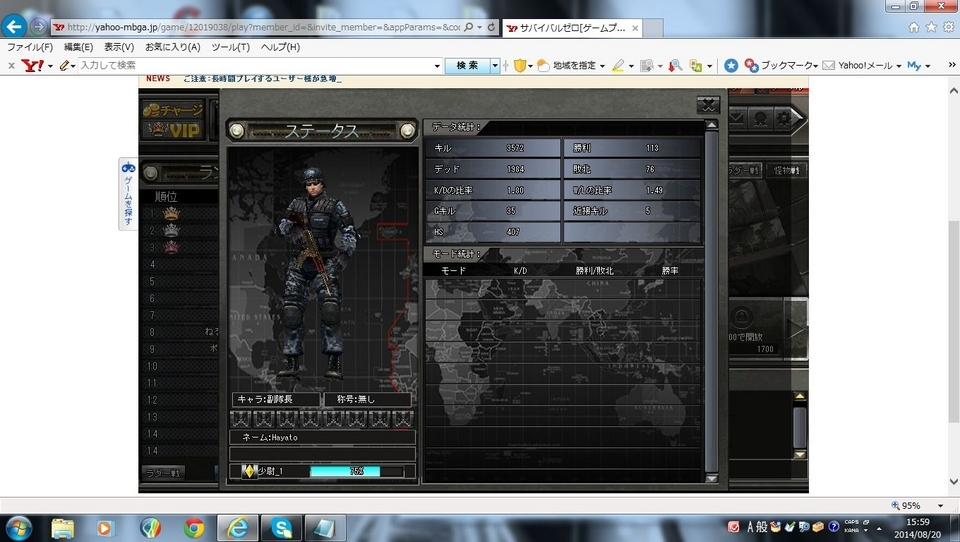The image size is (960, 542).
Task: Click the bronze crown rank 3 icon
Action: coord(171,247)
